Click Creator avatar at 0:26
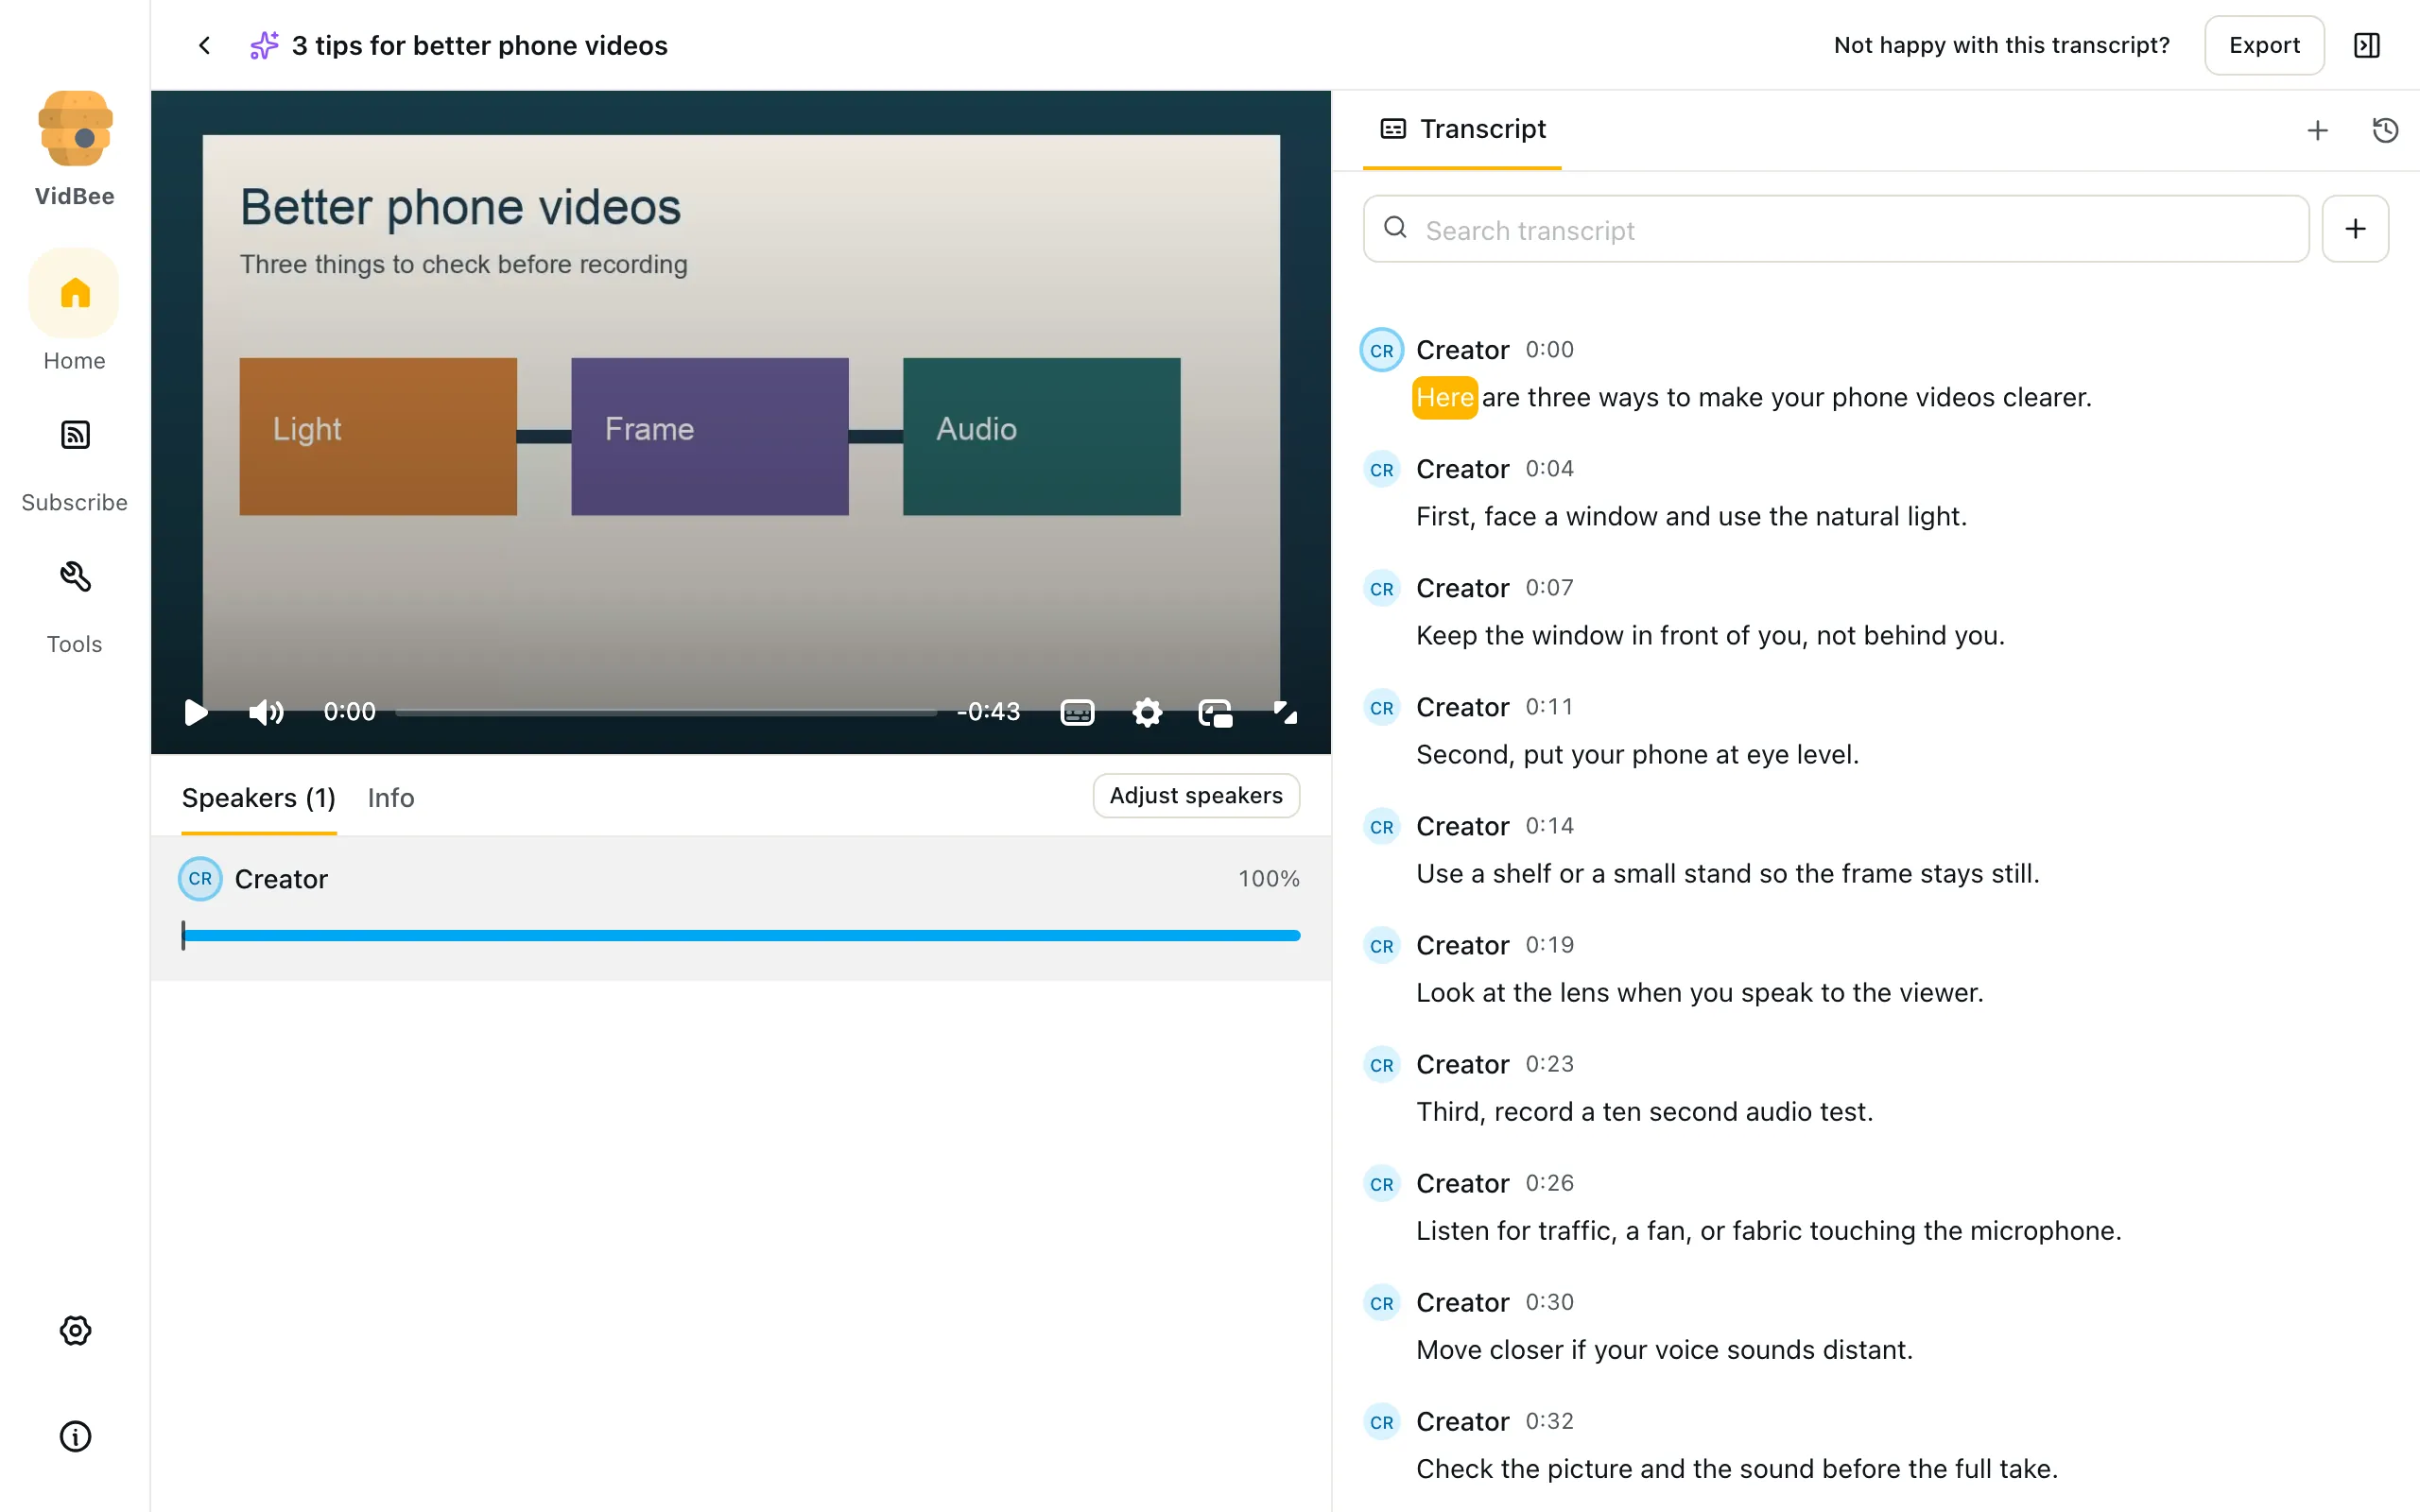The width and height of the screenshot is (2420, 1512). (x=1382, y=1183)
